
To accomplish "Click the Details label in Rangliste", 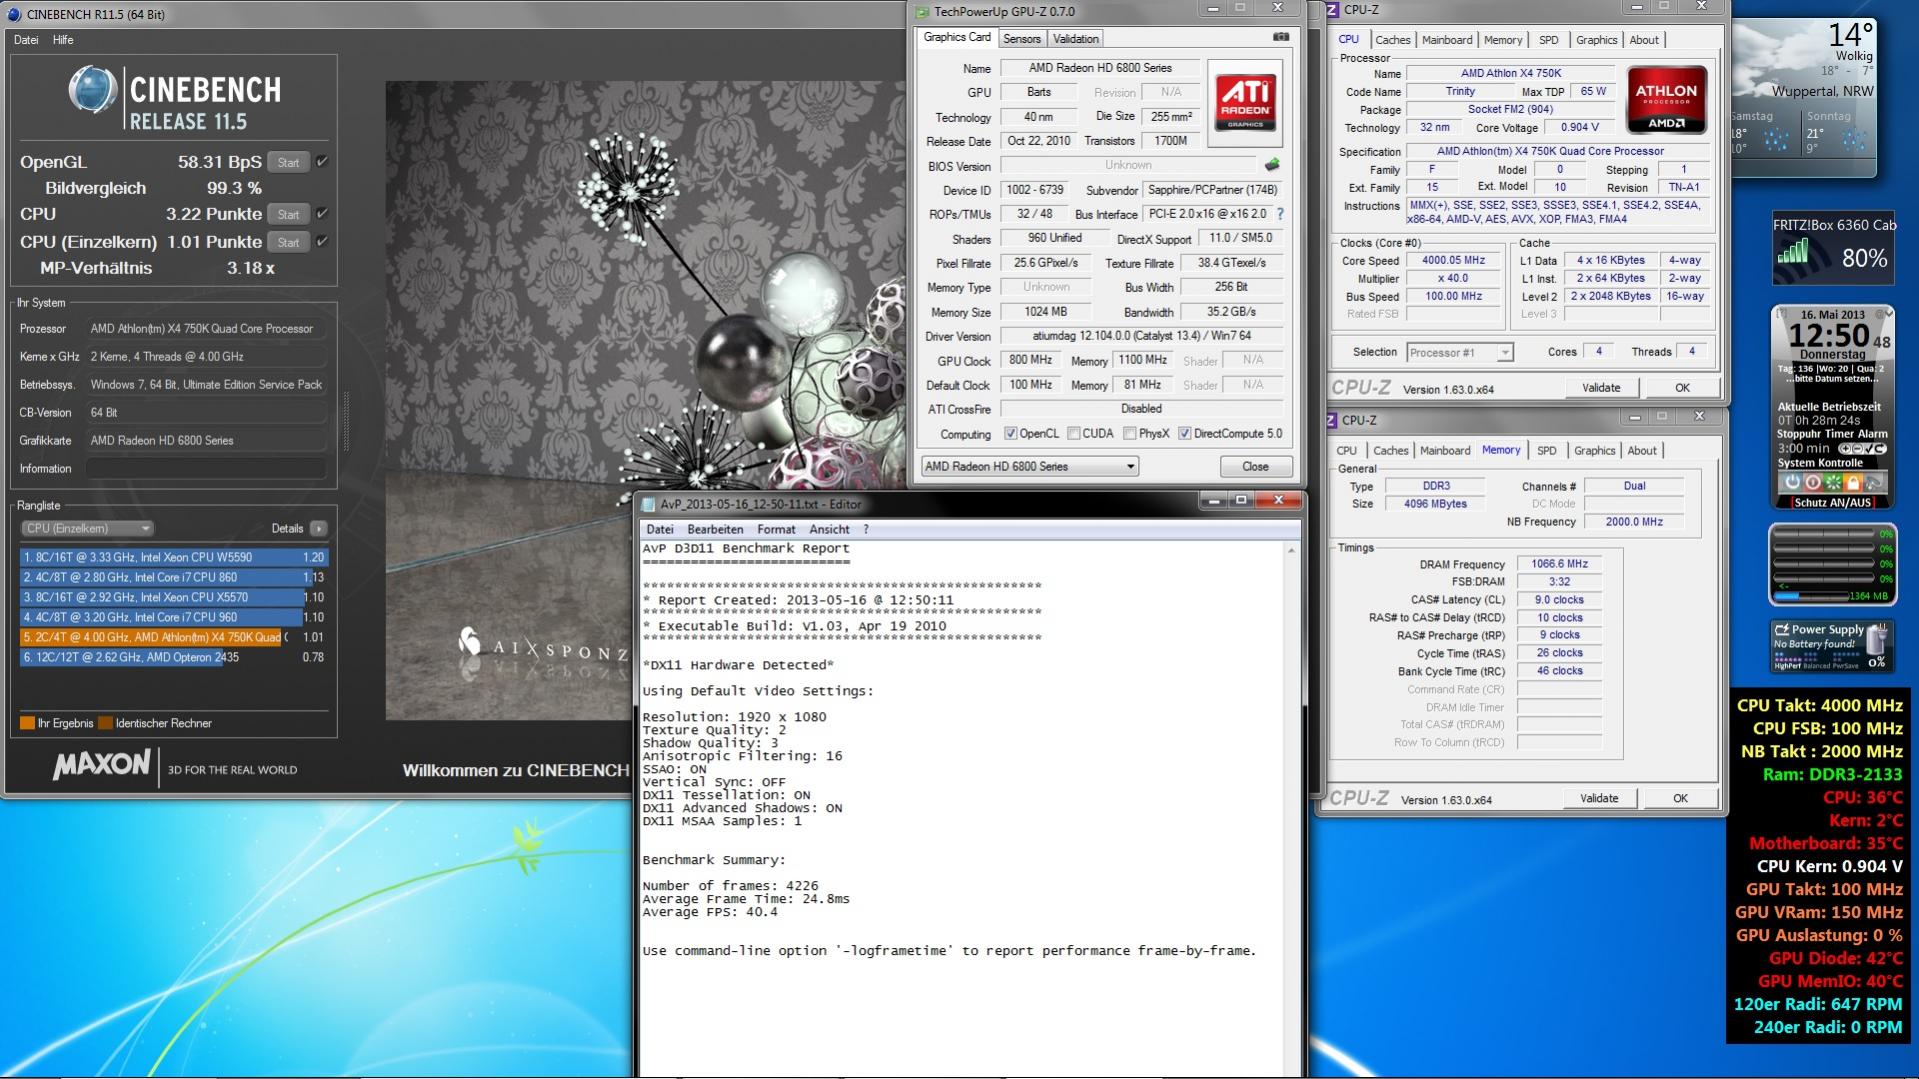I will (287, 528).
